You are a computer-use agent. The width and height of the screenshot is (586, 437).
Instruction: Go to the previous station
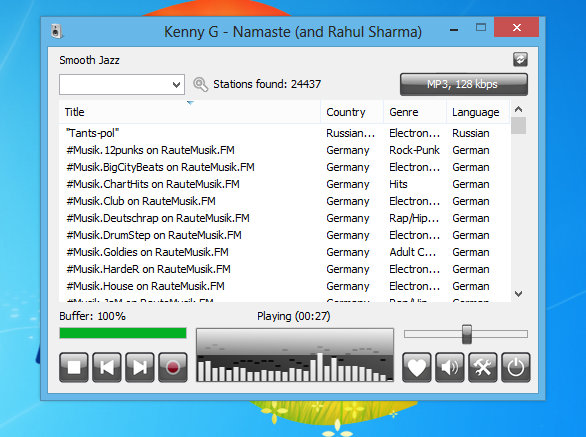(x=107, y=367)
